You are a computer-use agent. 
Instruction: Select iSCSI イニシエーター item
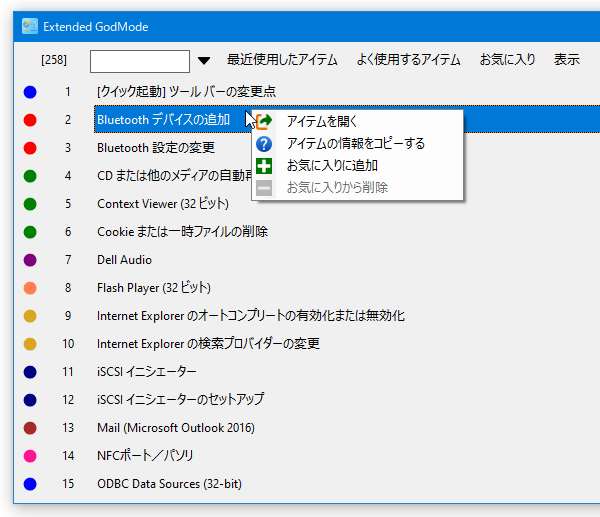(x=147, y=372)
